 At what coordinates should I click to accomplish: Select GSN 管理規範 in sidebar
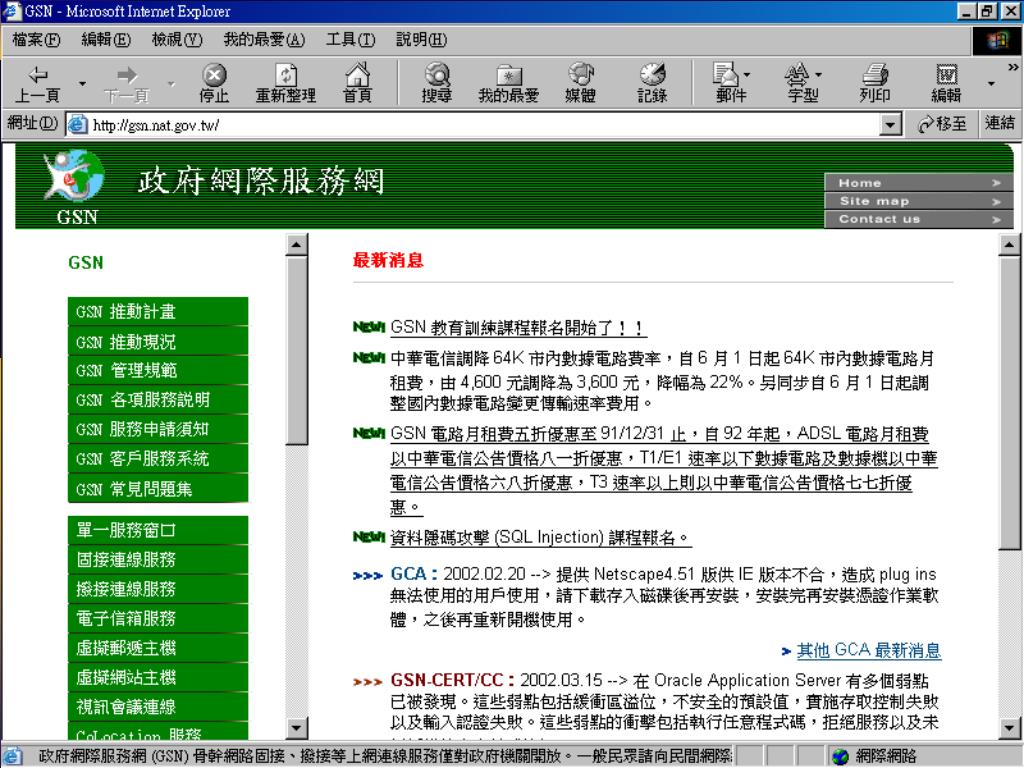tap(158, 370)
